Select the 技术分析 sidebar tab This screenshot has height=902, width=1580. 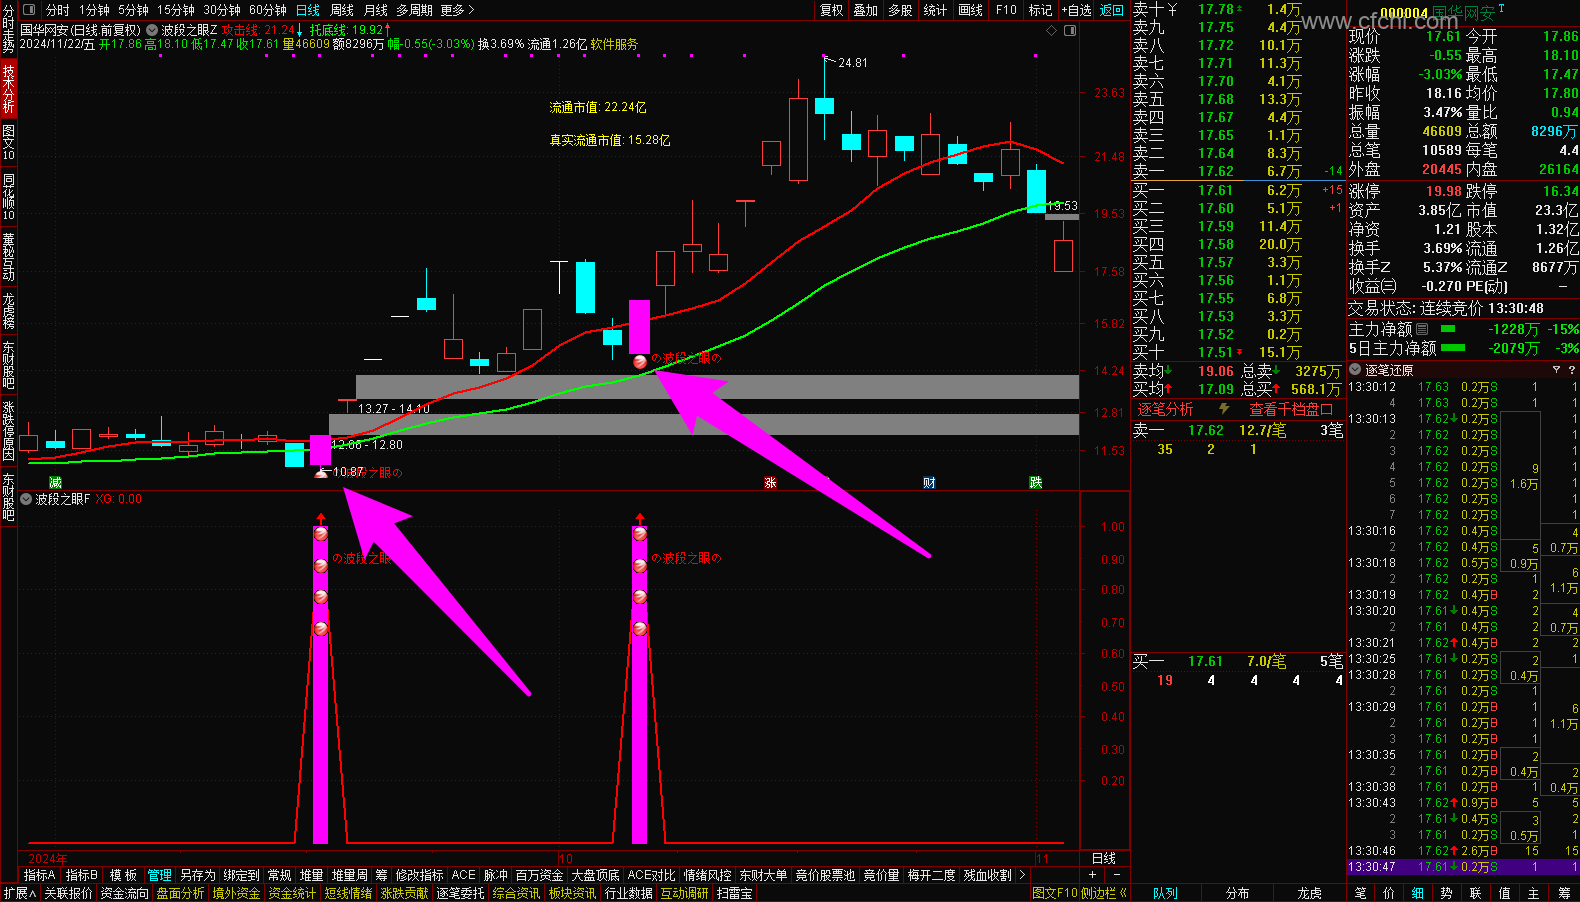pos(8,89)
